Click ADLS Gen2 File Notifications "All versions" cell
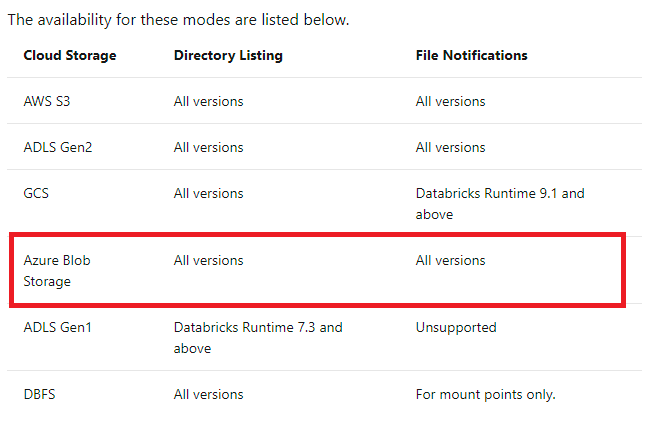Image resolution: width=663 pixels, height=439 pixels. 450,147
